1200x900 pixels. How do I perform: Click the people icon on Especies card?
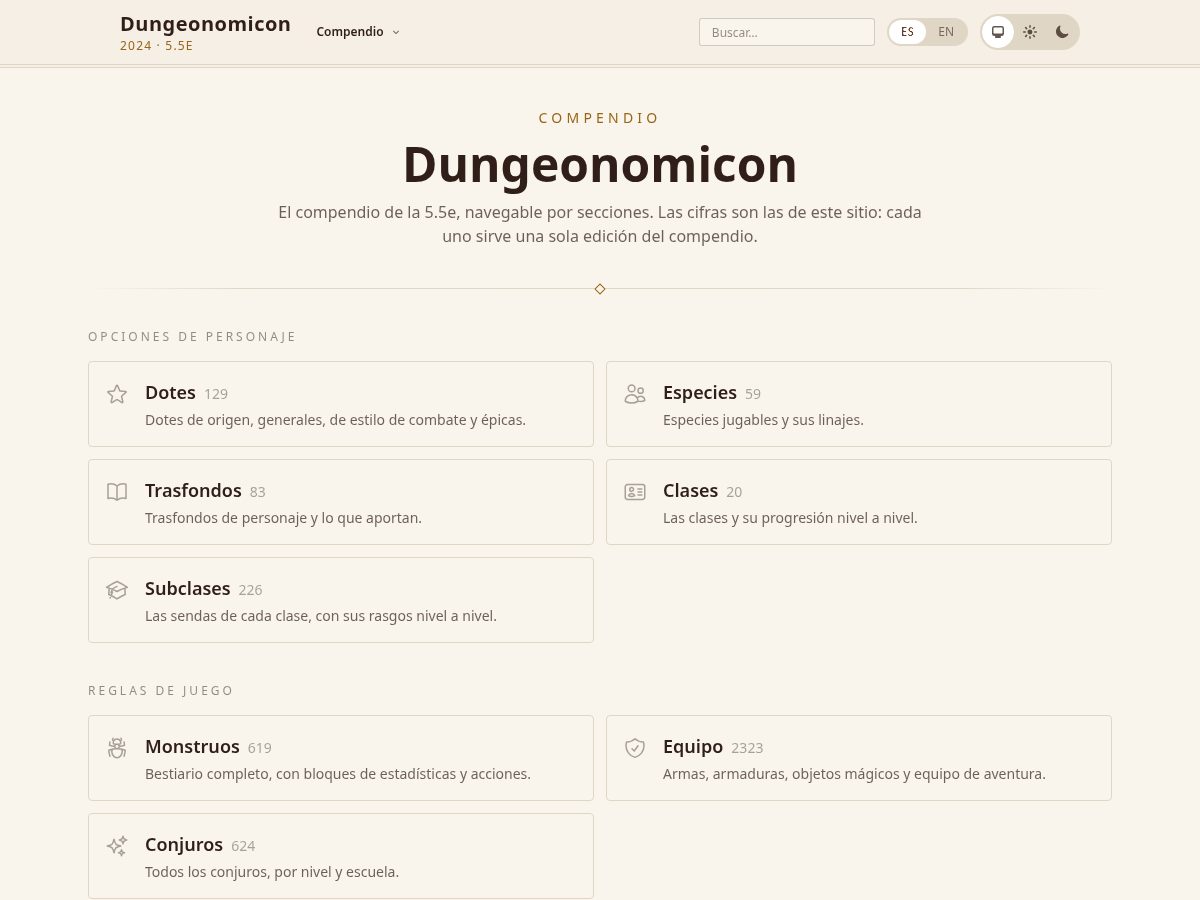point(635,394)
